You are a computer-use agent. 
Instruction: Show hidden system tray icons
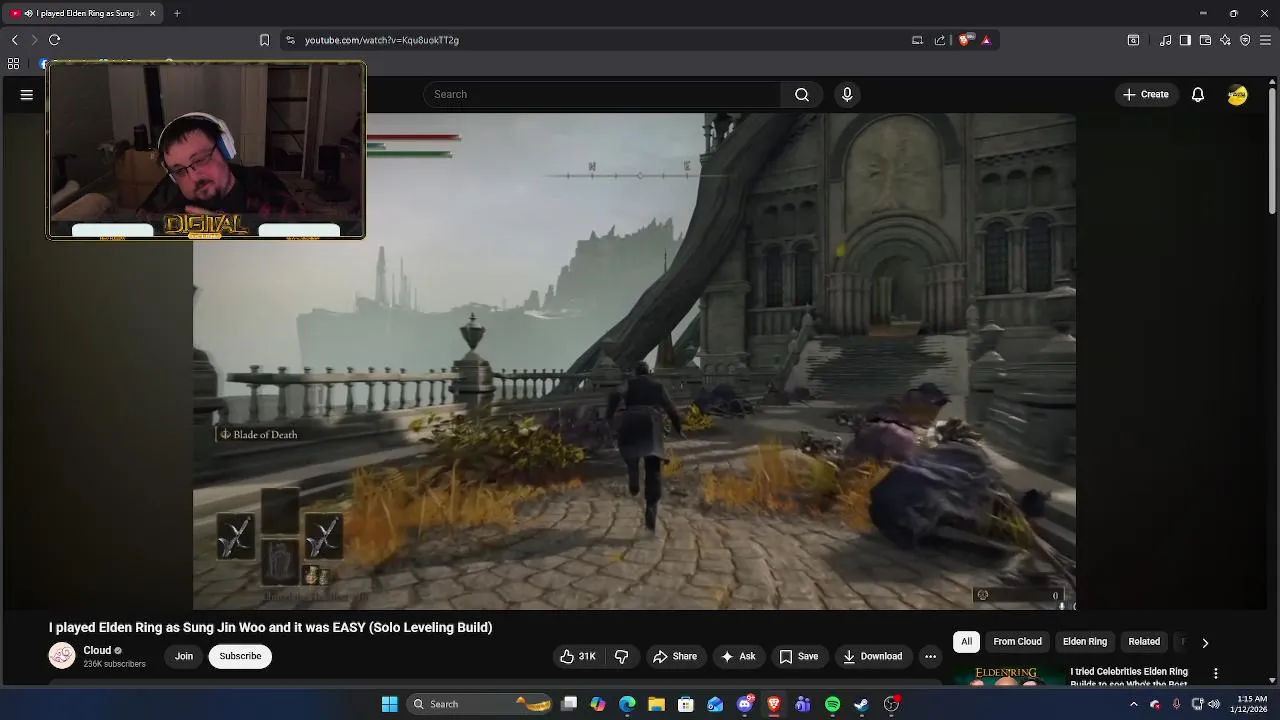point(1134,704)
